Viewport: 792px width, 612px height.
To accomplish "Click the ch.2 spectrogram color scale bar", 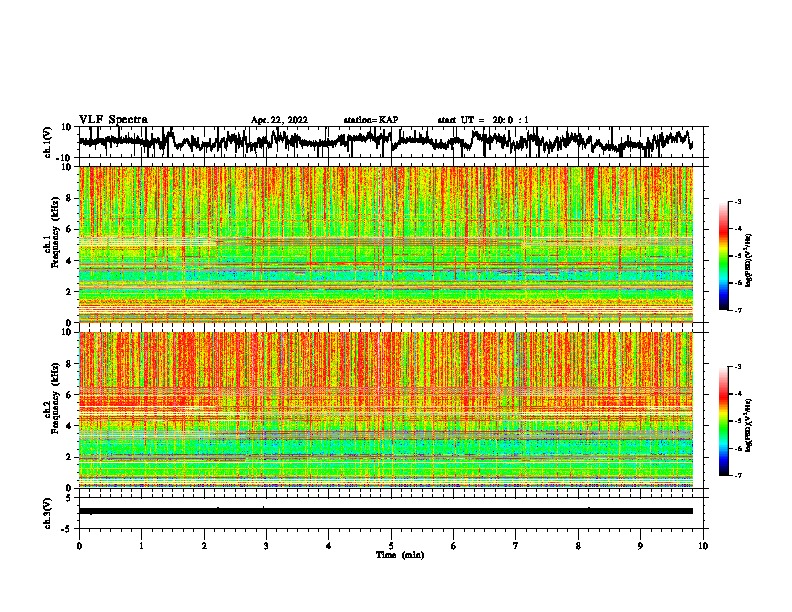I will pos(724,421).
